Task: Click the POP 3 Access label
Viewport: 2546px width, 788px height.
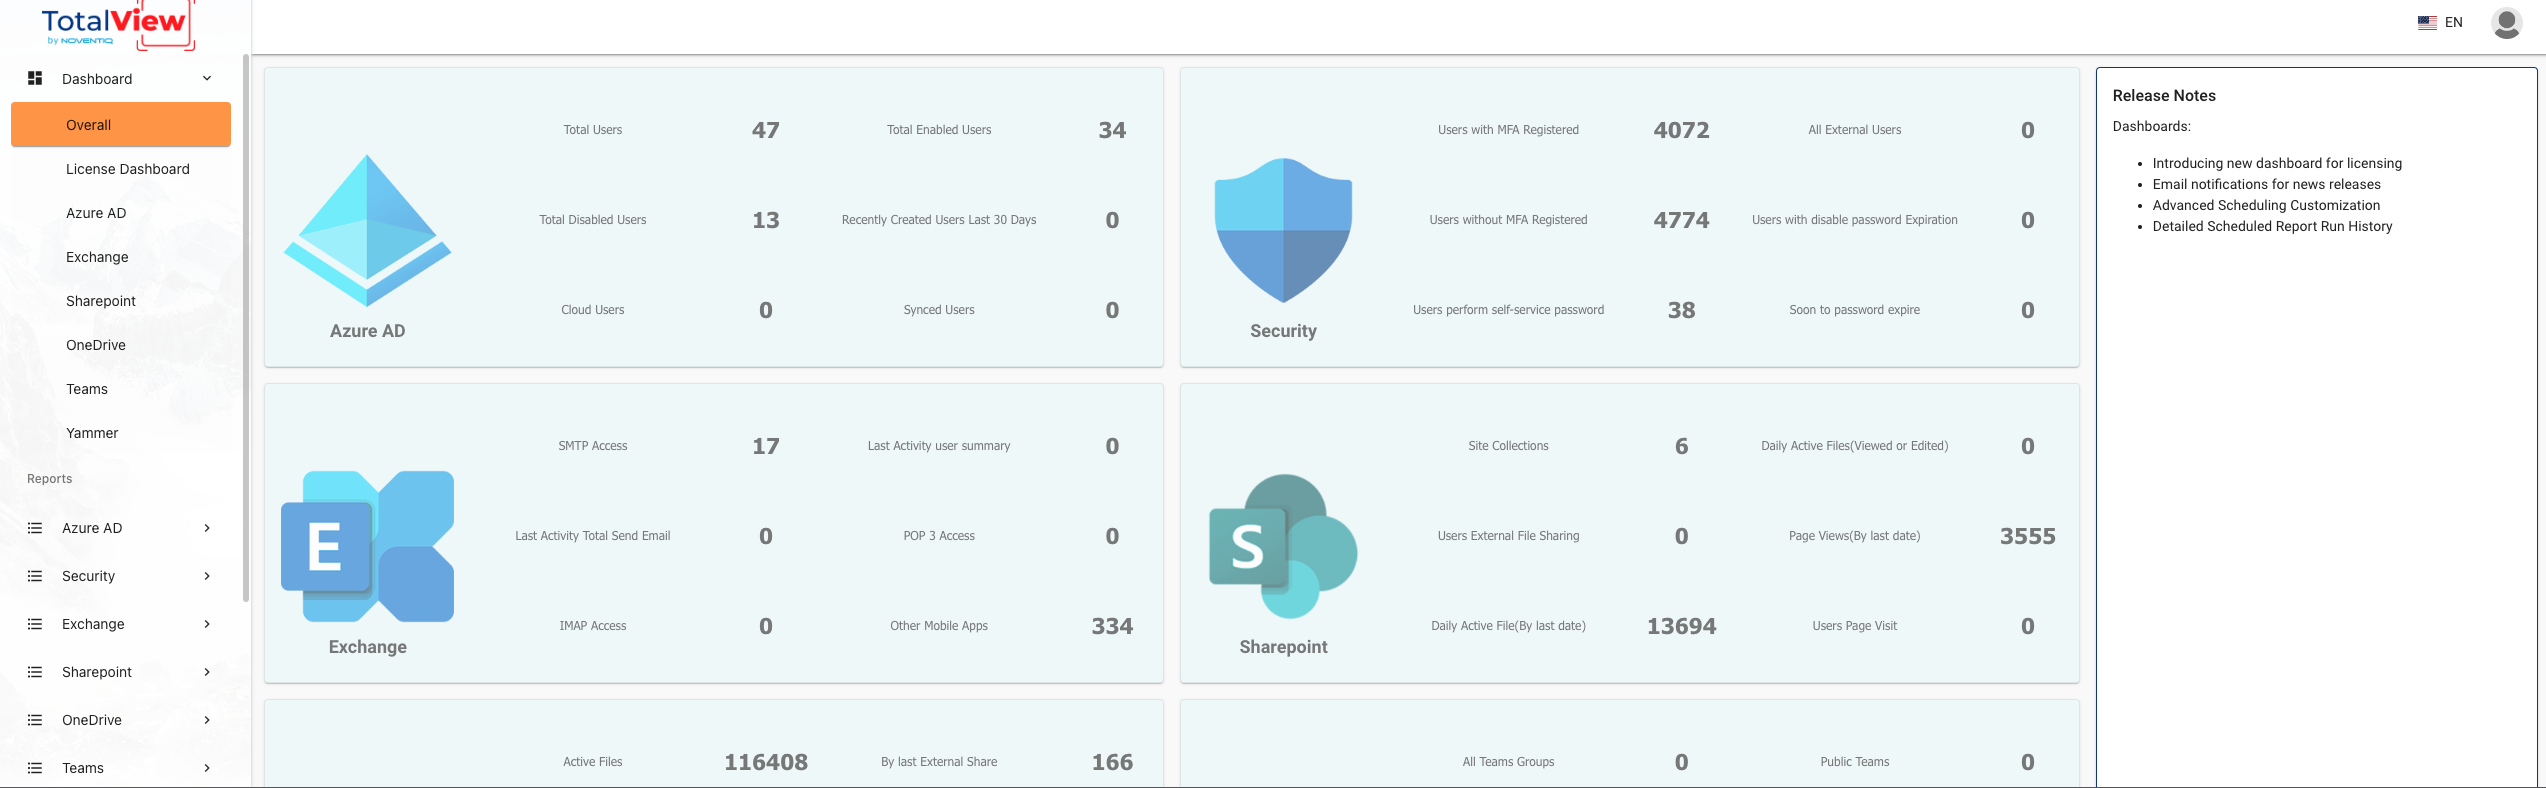Action: pyautogui.click(x=939, y=536)
